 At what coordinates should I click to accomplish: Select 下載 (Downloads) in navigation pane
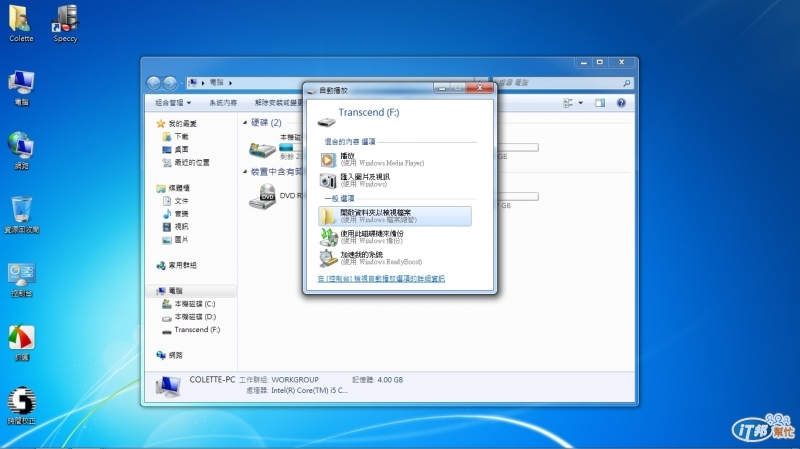click(175, 137)
